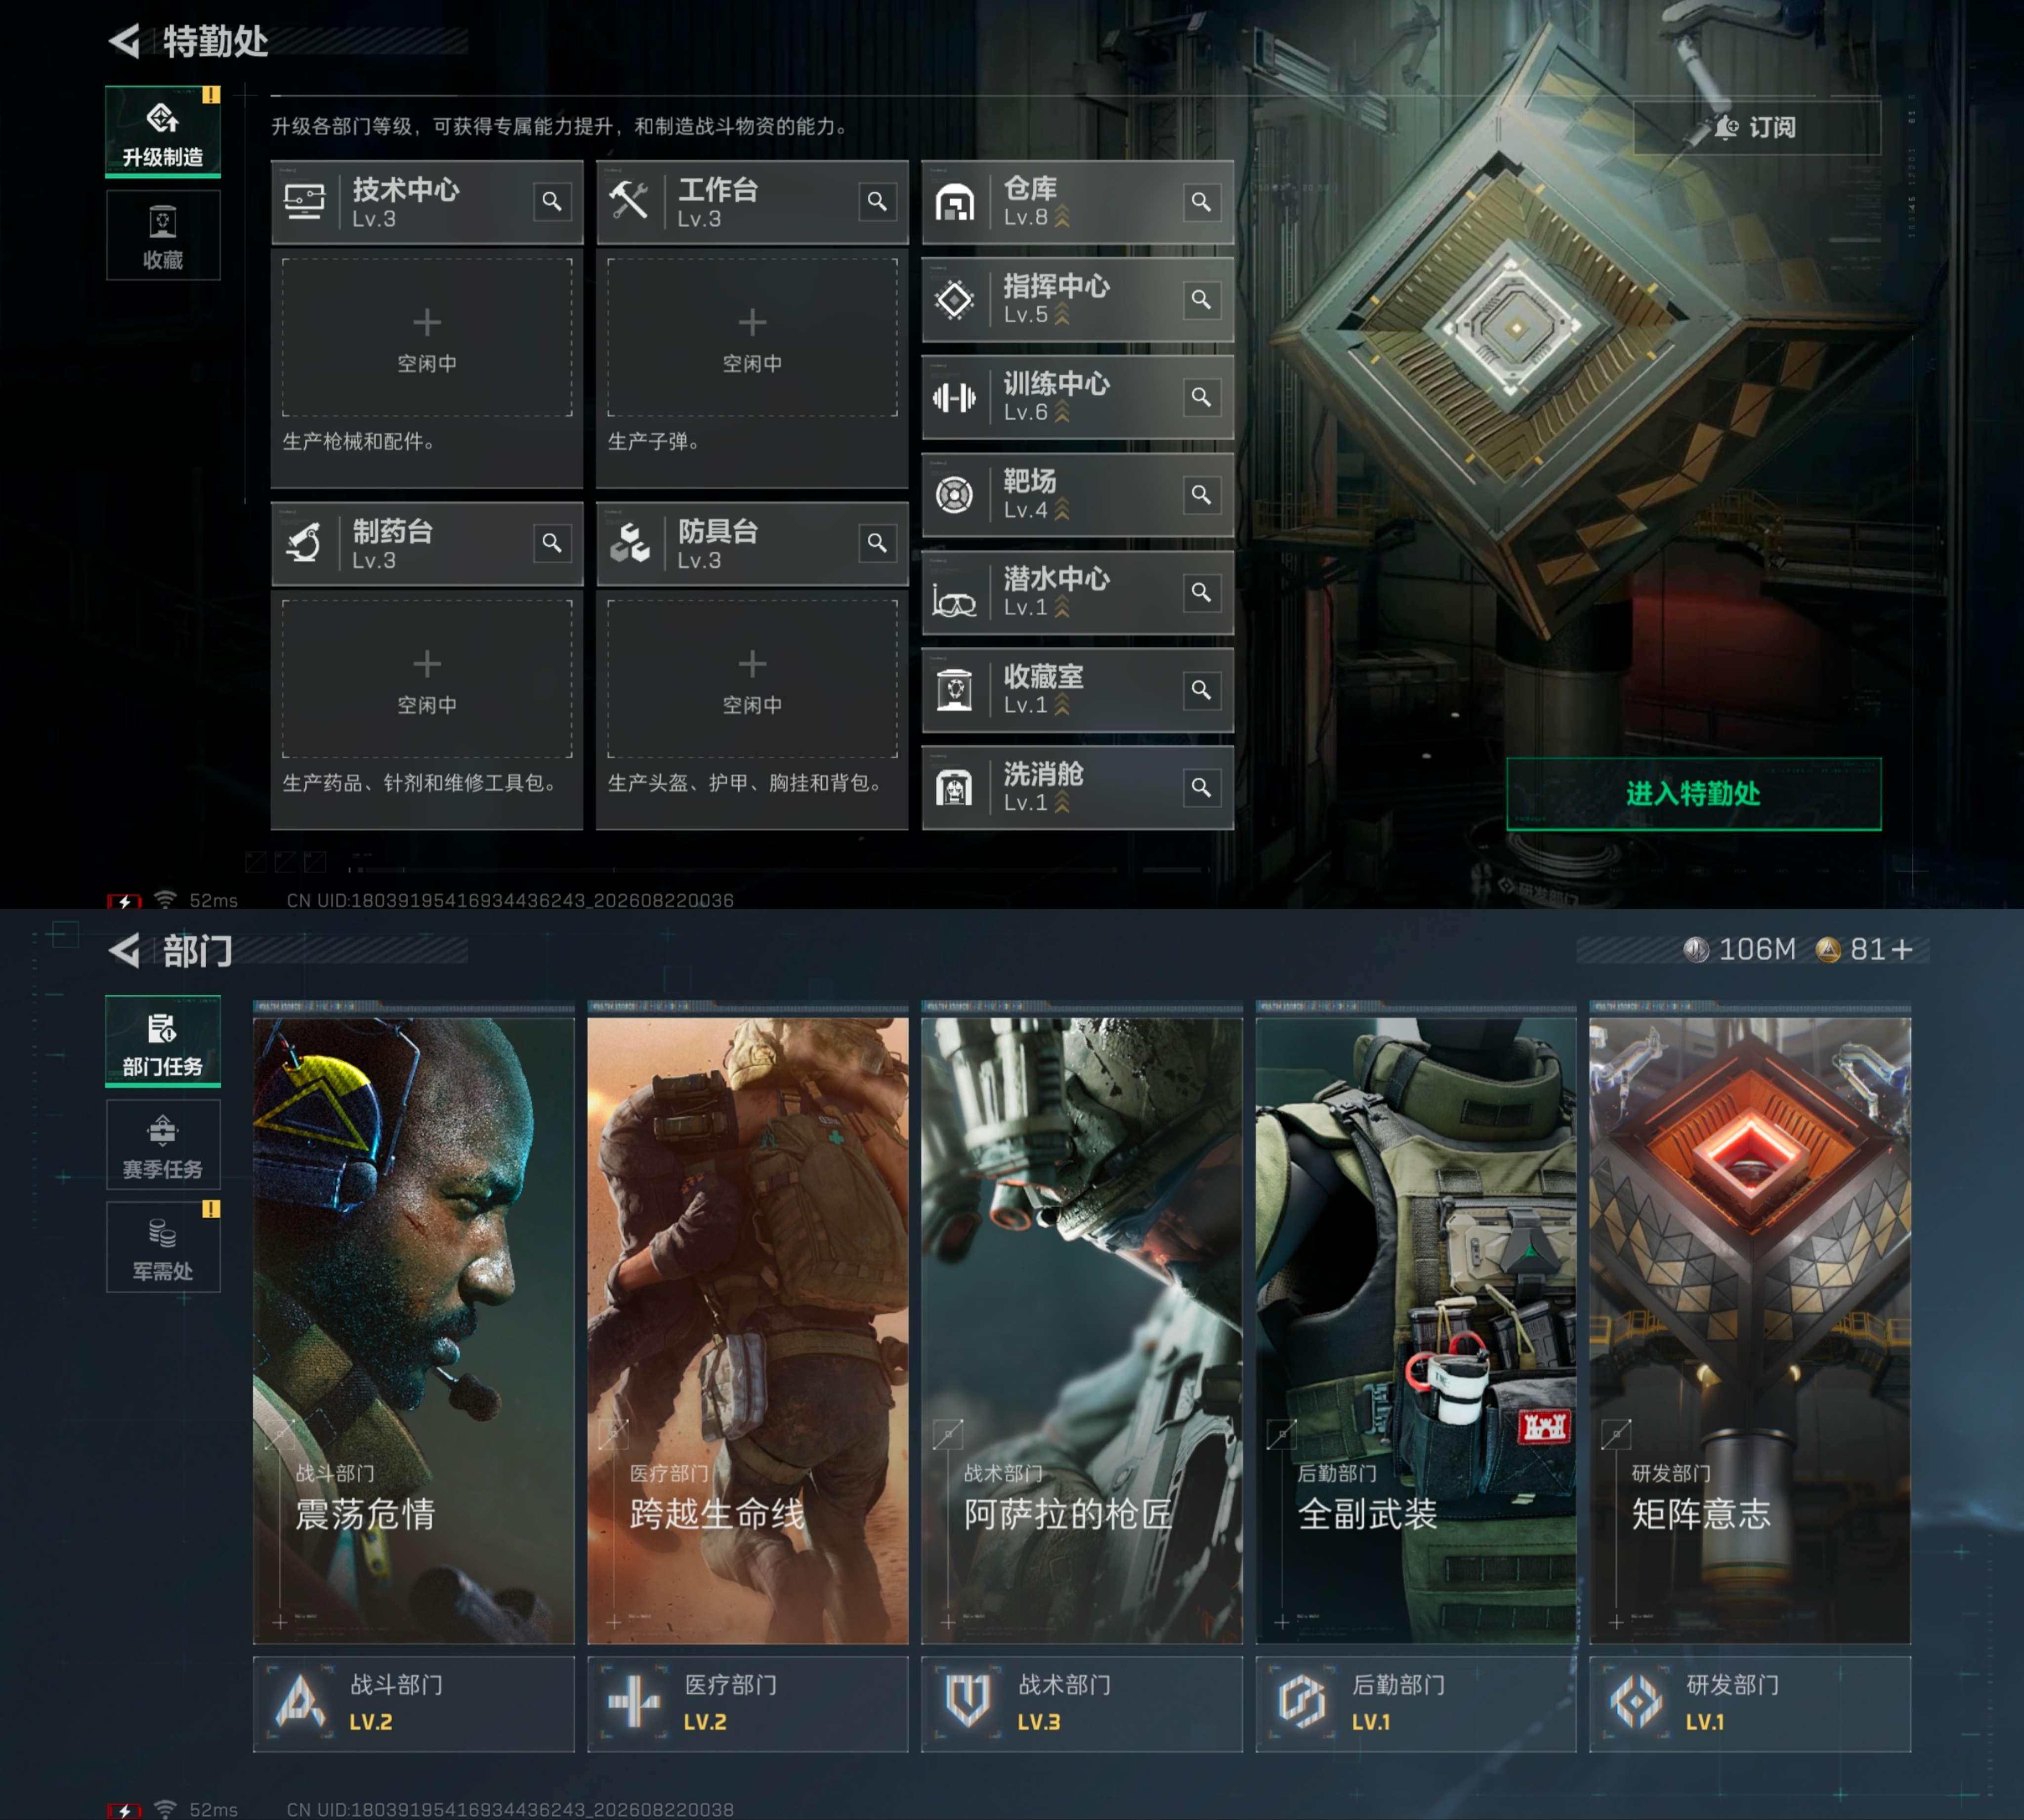Open the 收藏 sidebar tab
2024x1820 pixels.
pos(163,235)
